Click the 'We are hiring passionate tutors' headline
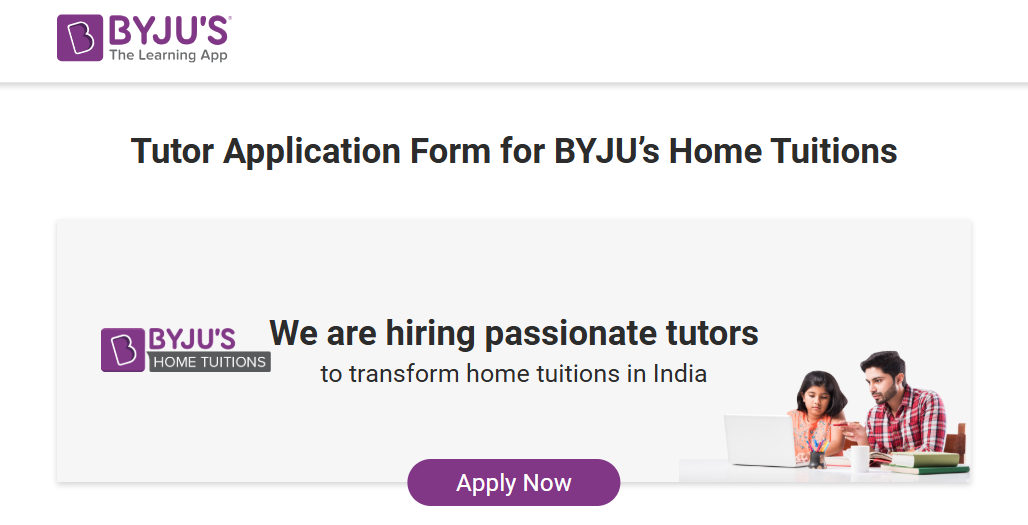 point(514,333)
